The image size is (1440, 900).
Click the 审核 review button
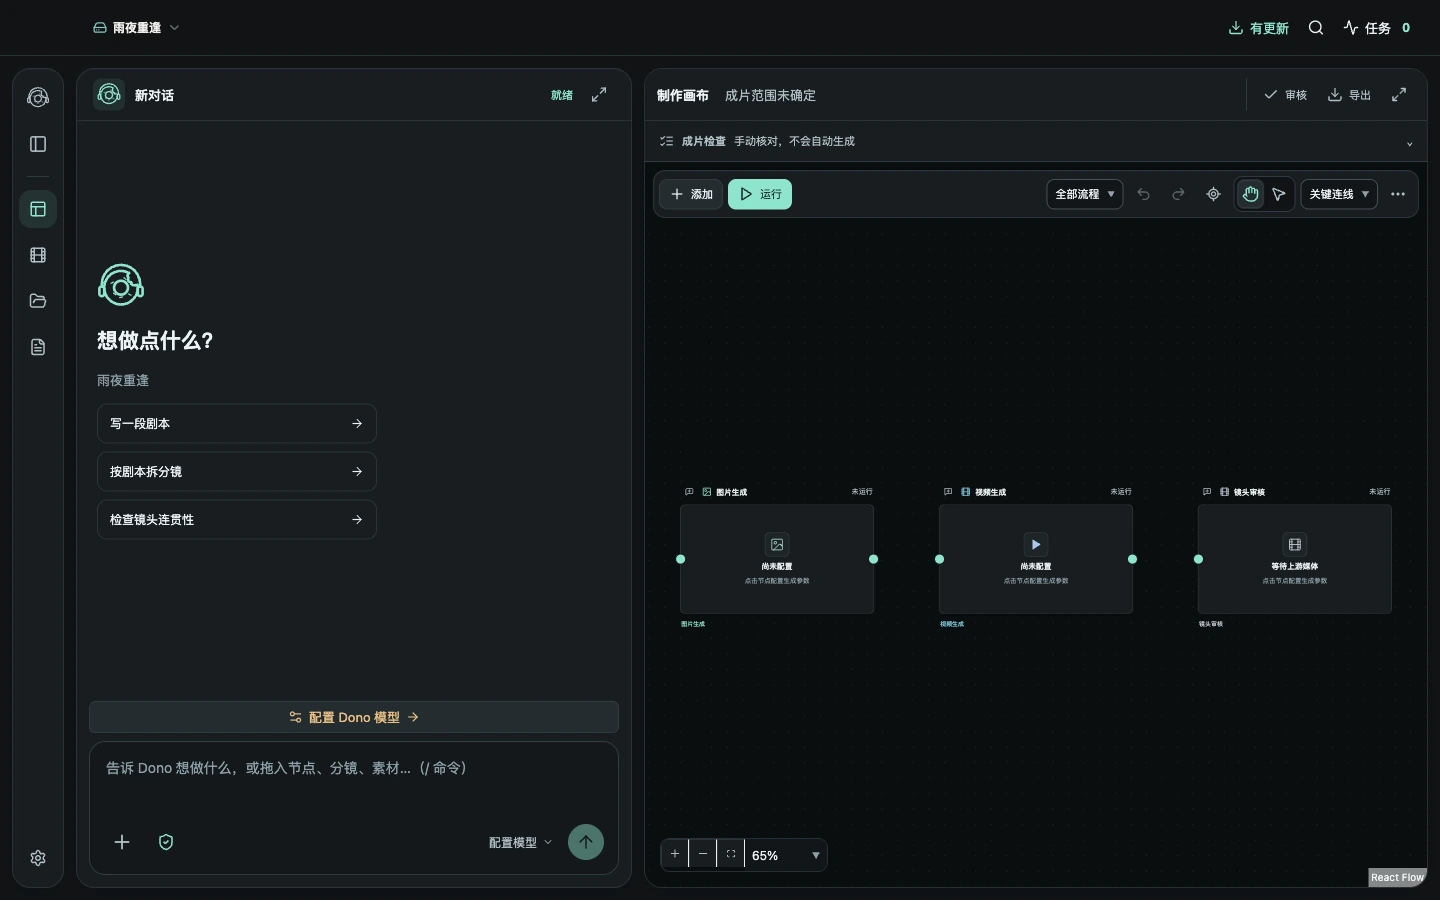coord(1285,95)
